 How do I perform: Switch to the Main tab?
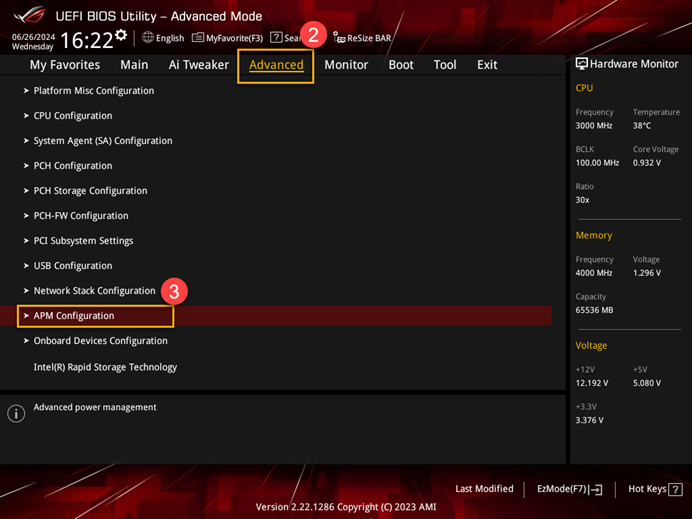click(134, 65)
